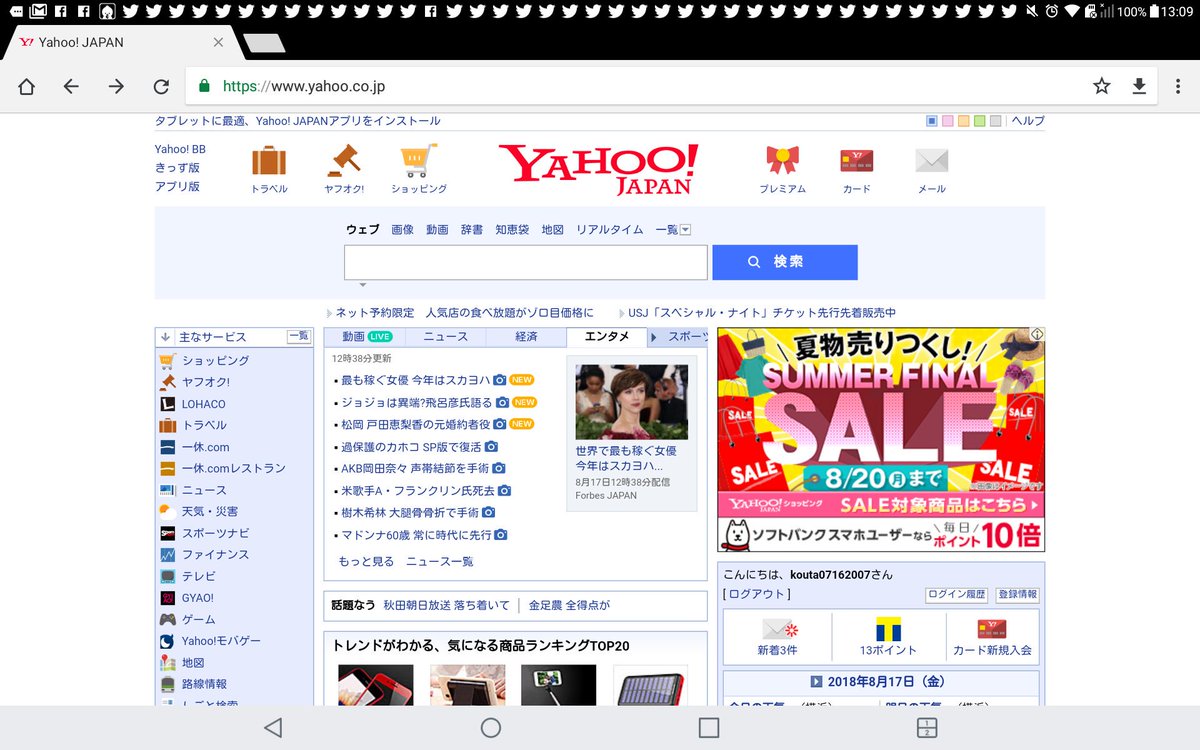Screen dimensions: 1200x750
Task: Open 一覧 button in 主なサービス header
Action: pyautogui.click(x=298, y=336)
